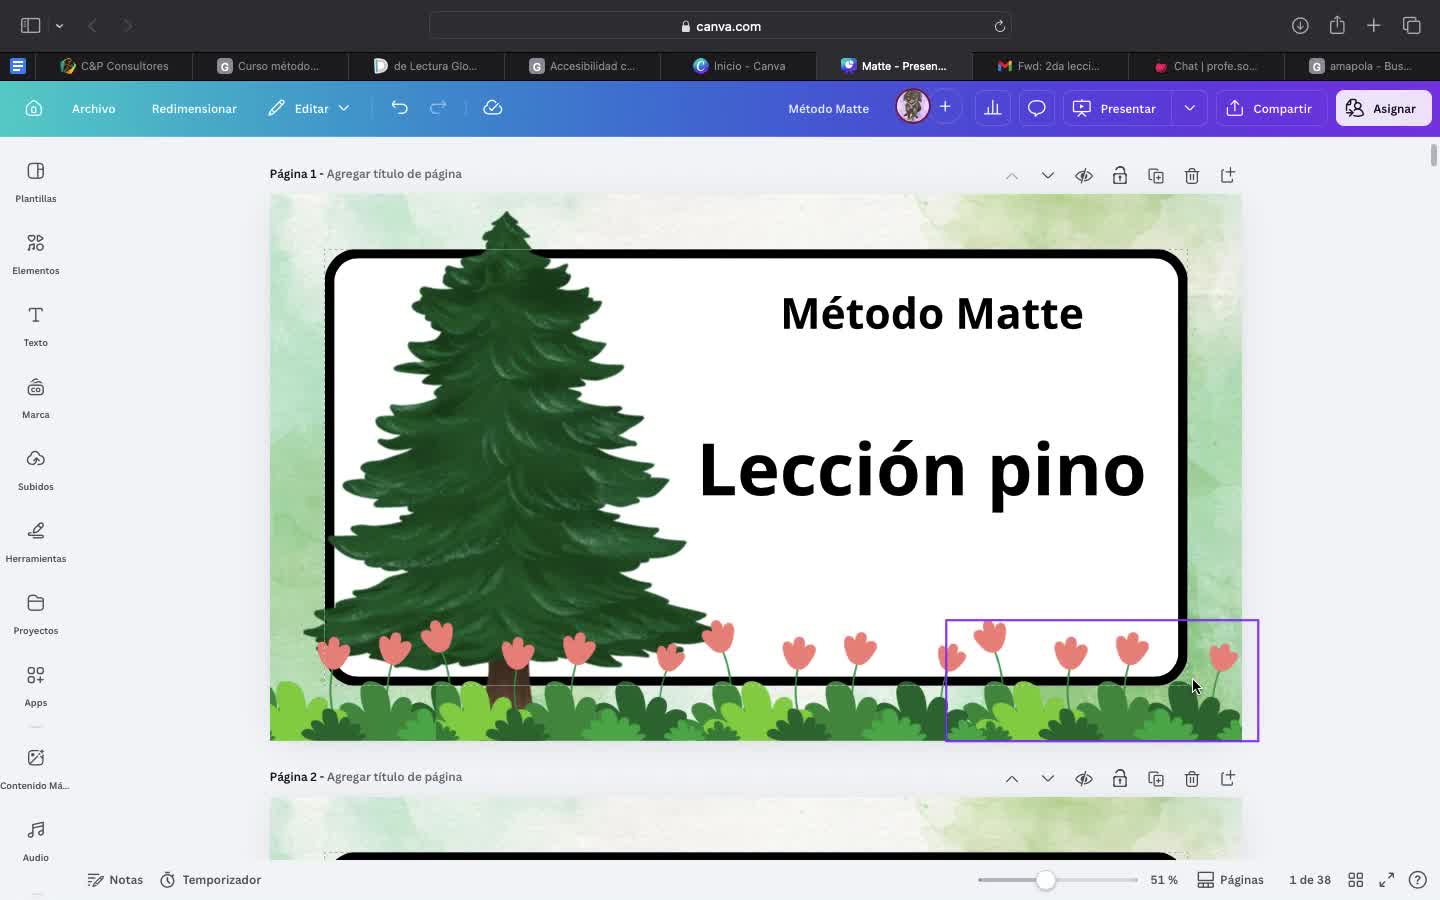Image resolution: width=1440 pixels, height=900 pixels.
Task: Switch to the C&P Consultores tab
Action: pos(114,66)
